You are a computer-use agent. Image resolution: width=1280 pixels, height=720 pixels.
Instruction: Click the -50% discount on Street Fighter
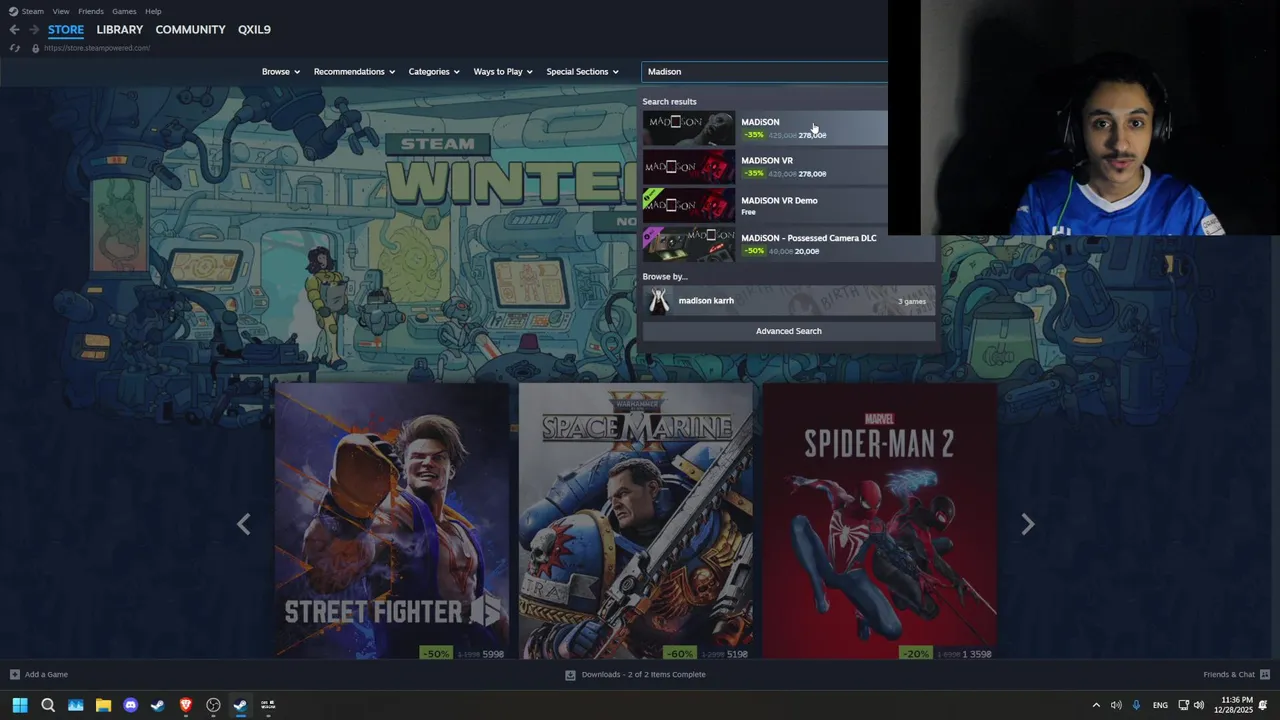point(436,654)
